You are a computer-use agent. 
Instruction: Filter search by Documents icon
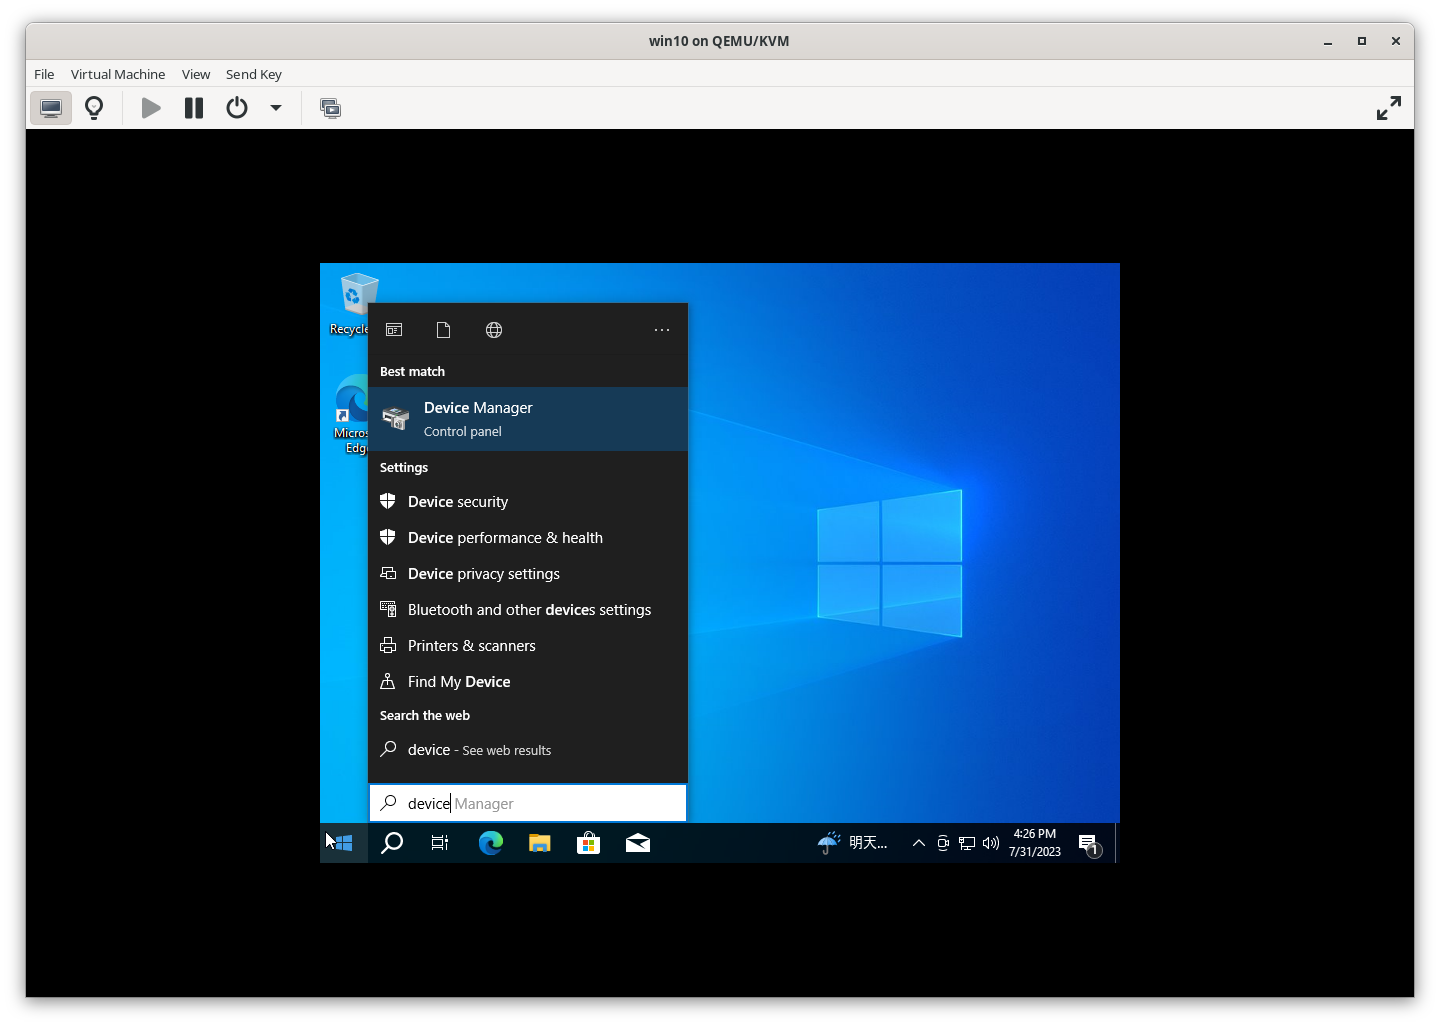pos(444,330)
